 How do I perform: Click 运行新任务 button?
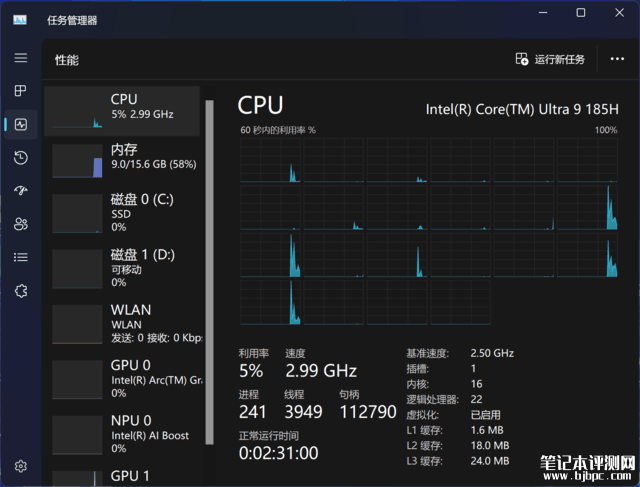(550, 59)
